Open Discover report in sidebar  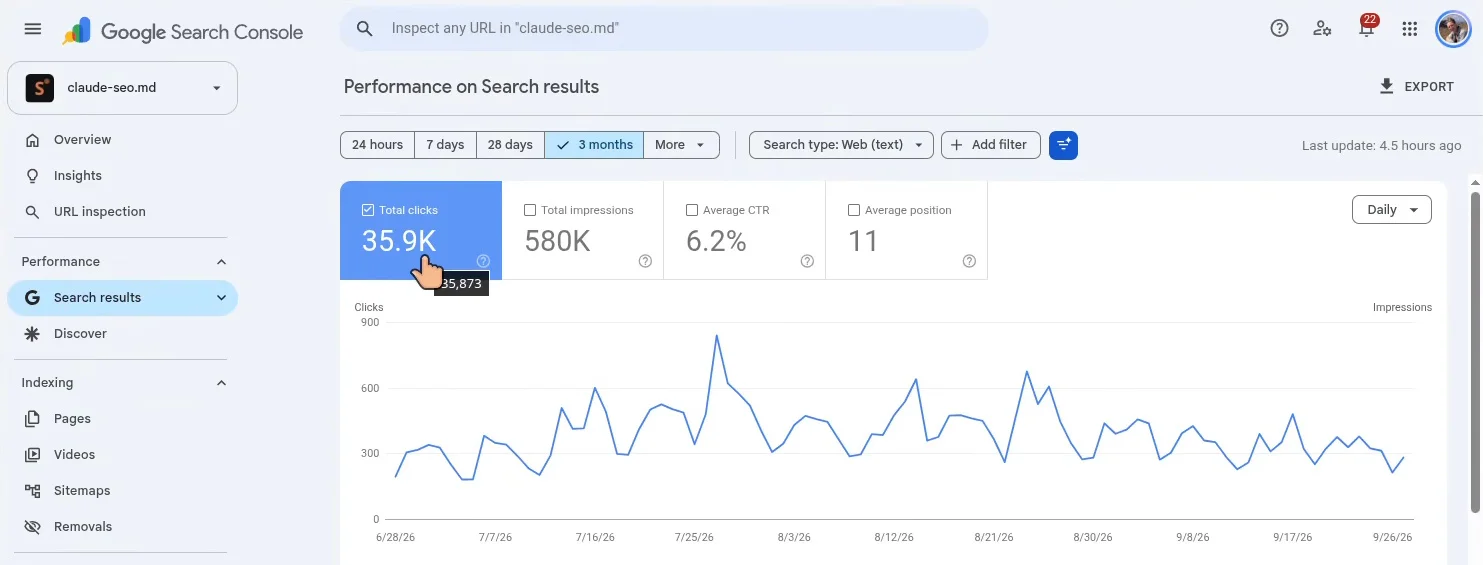tap(122, 334)
